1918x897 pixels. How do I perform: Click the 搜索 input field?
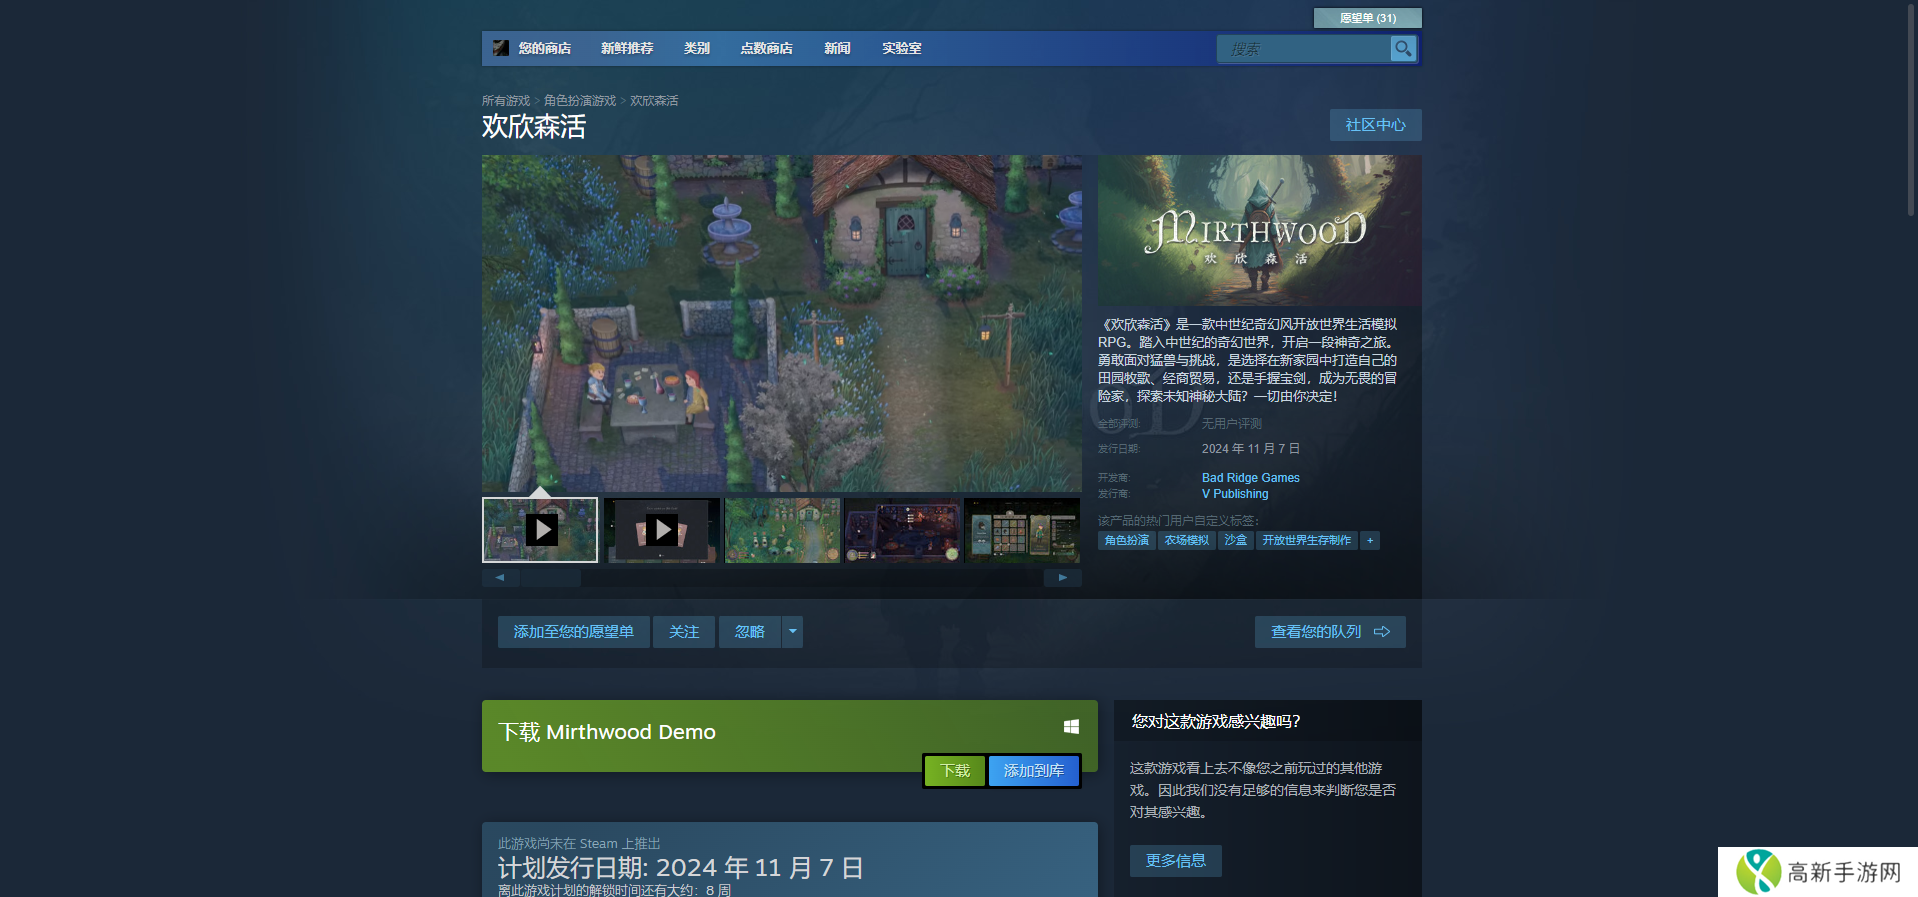pyautogui.click(x=1303, y=49)
